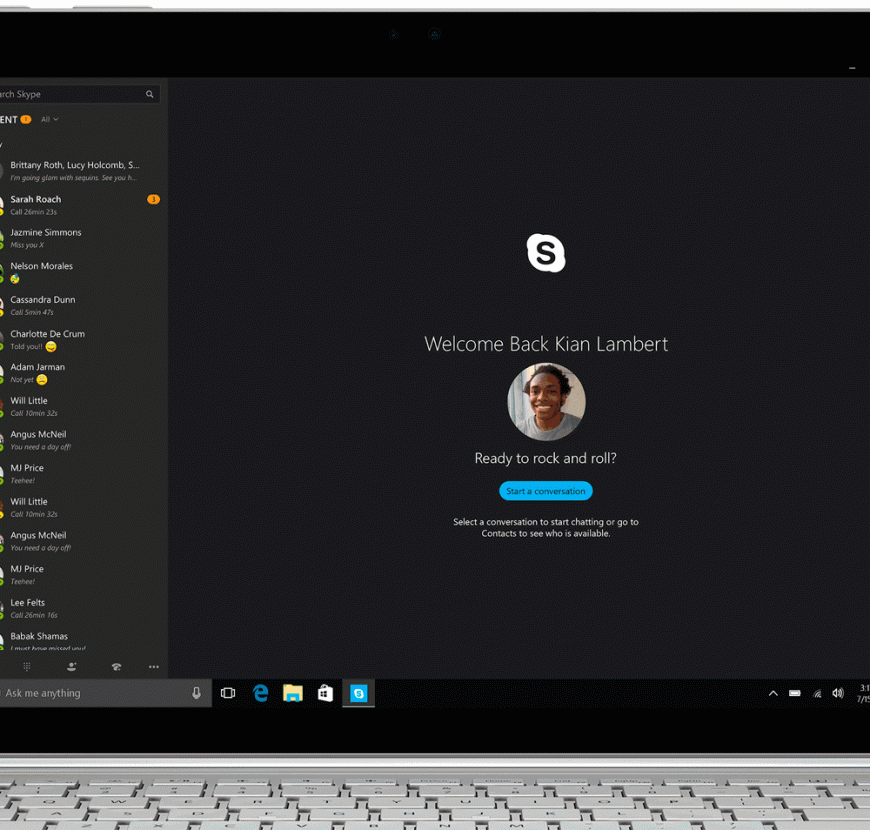
Task: Click the battery icon in system tray
Action: click(795, 693)
